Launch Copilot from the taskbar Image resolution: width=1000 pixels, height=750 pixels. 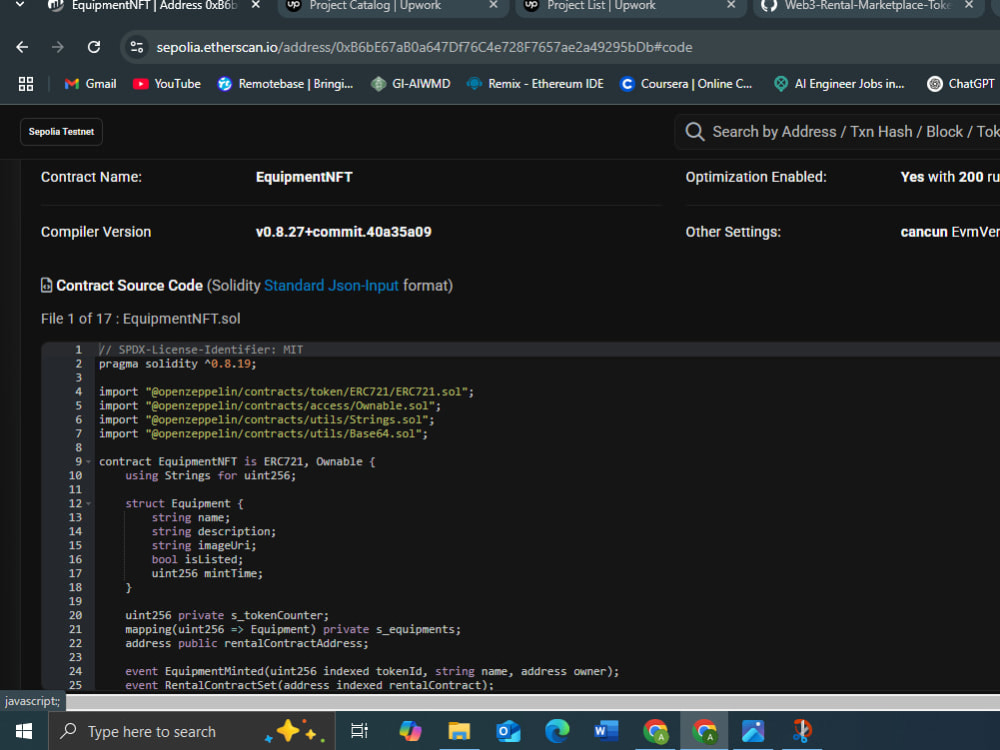410,731
